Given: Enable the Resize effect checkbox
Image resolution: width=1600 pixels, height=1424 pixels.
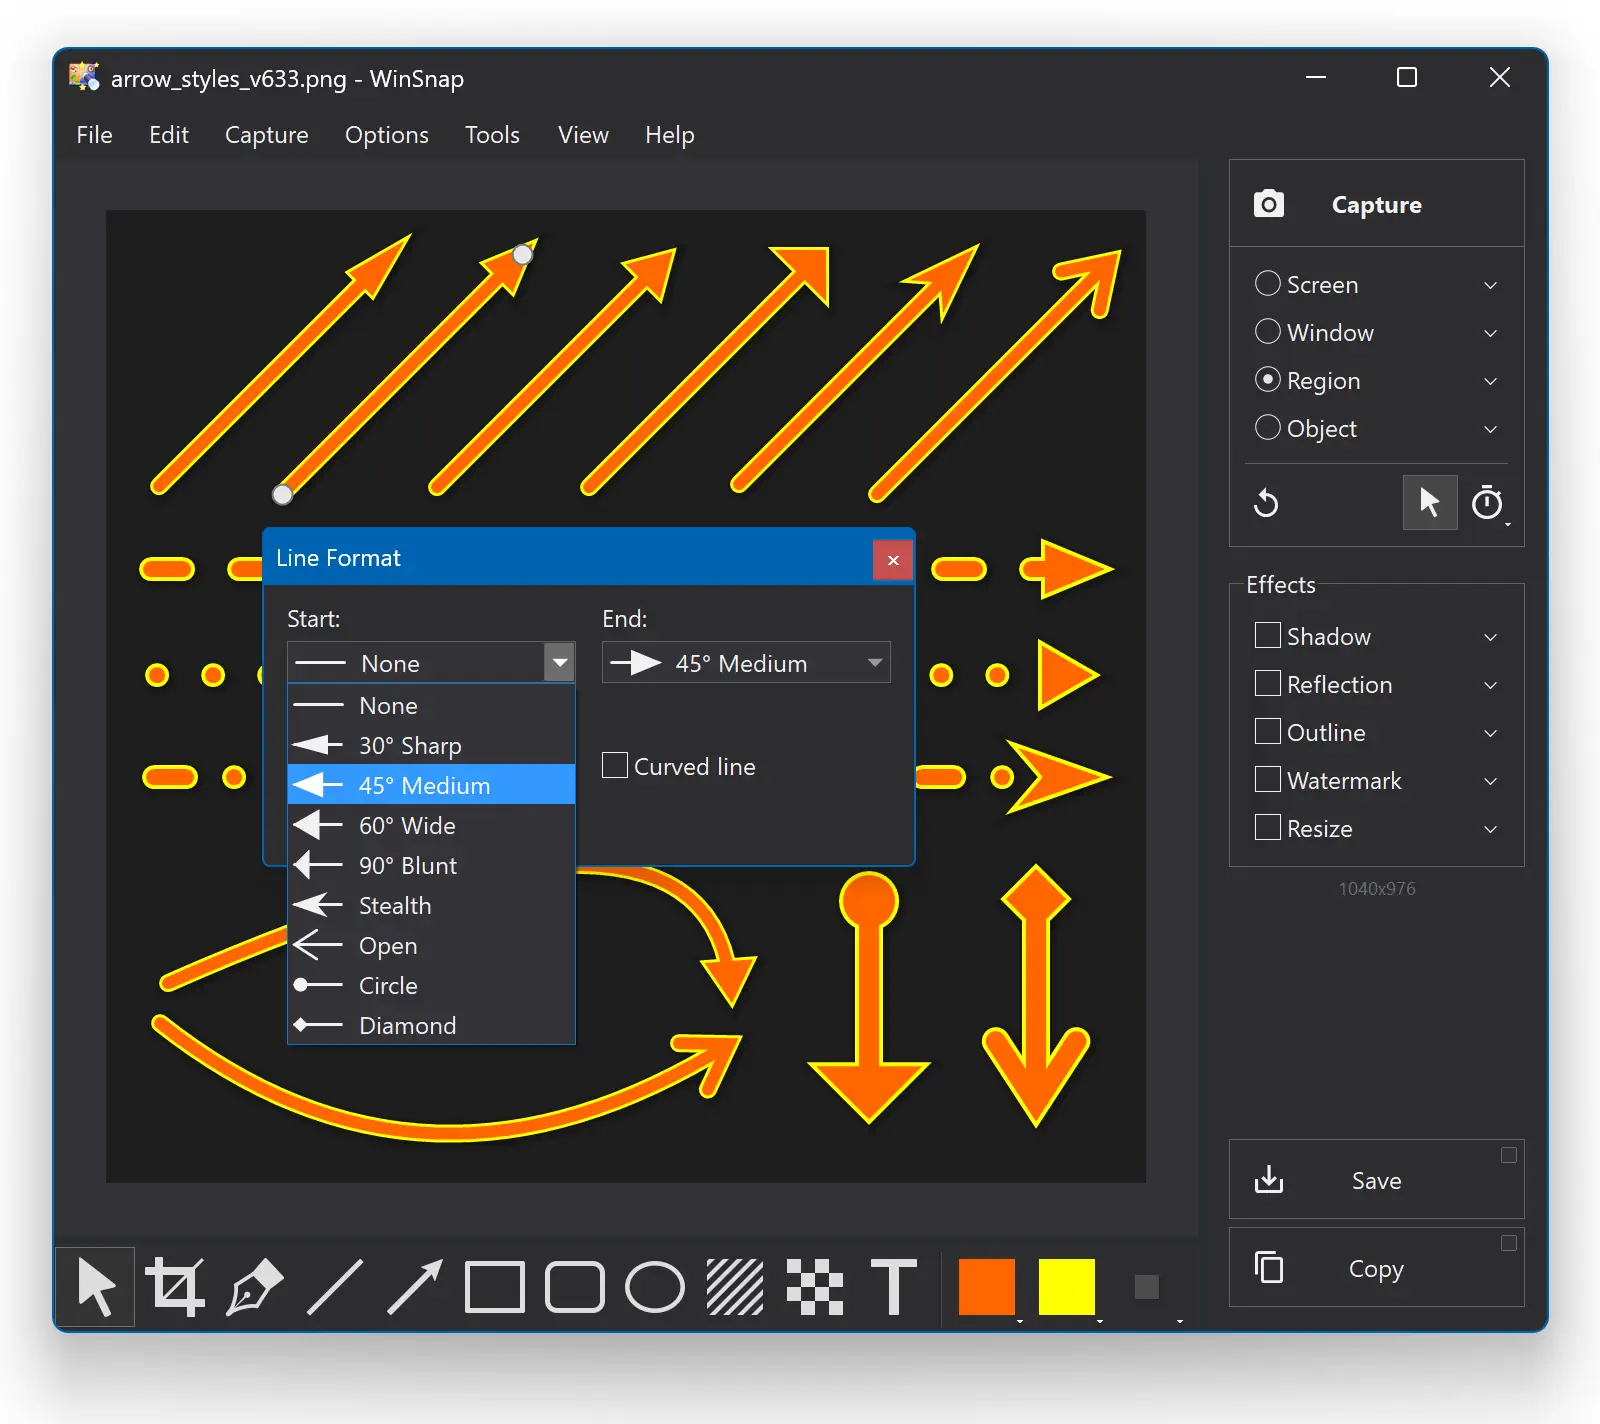Looking at the screenshot, I should click(x=1268, y=827).
